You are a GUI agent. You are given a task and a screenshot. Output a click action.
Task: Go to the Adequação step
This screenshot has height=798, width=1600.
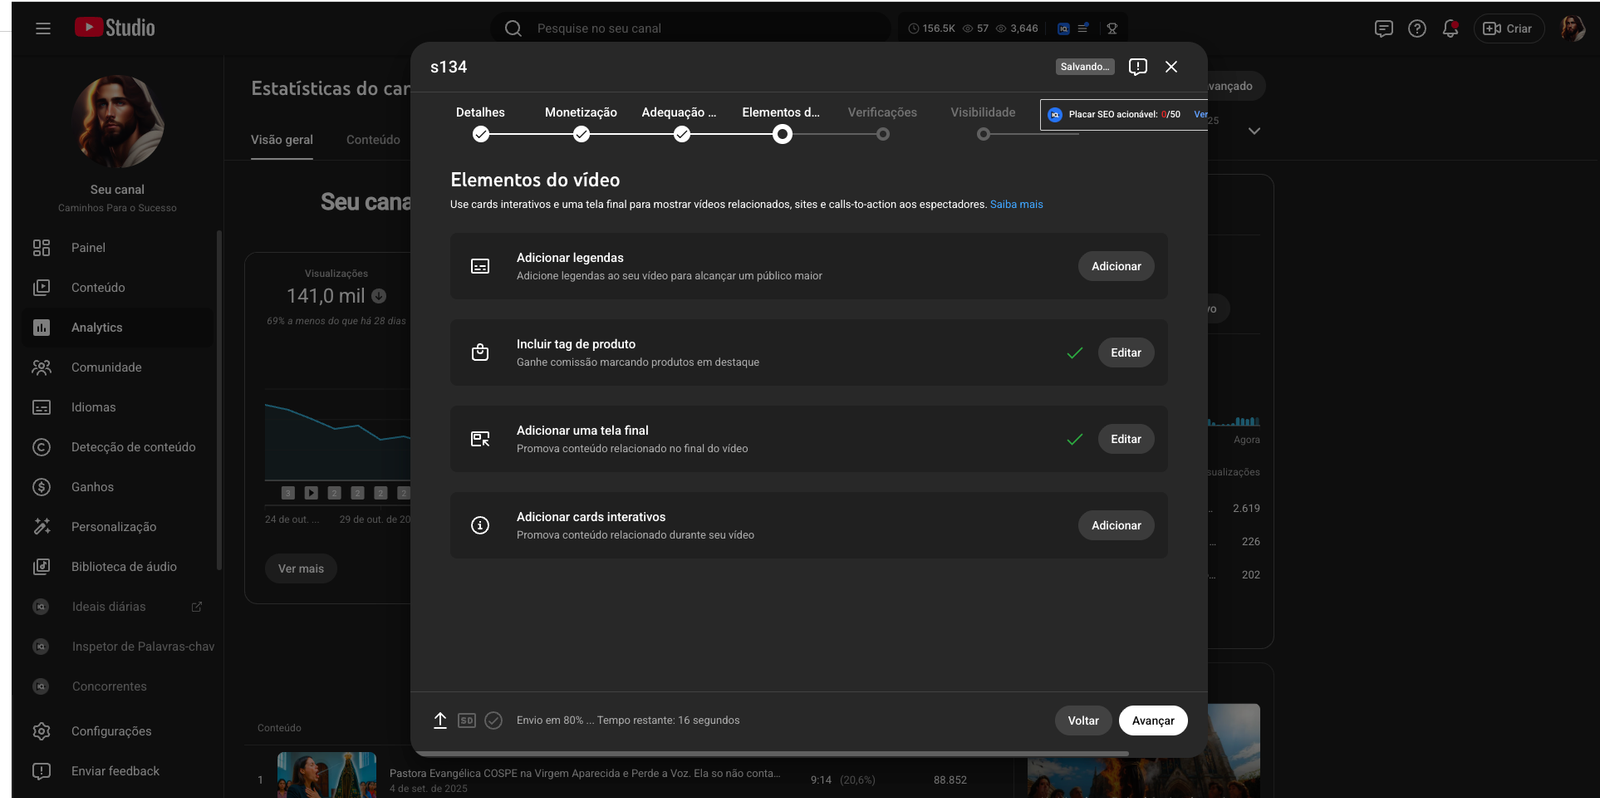[680, 124]
